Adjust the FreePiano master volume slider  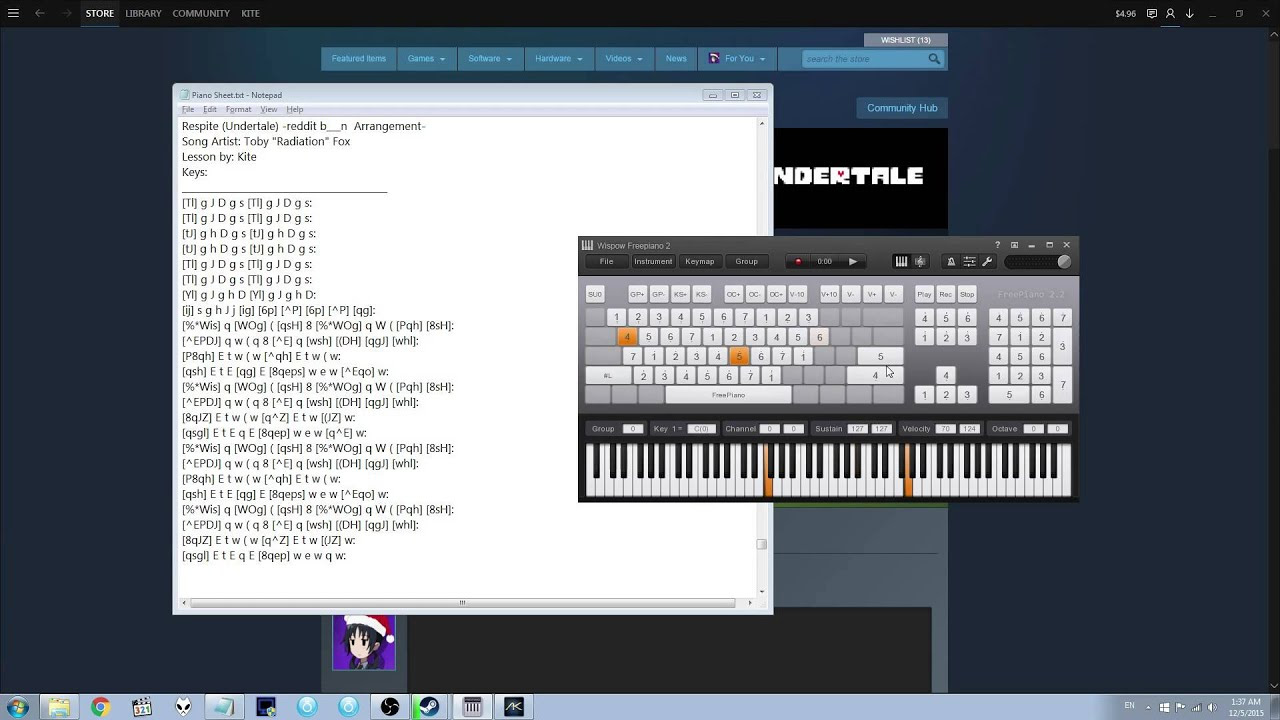coord(1038,262)
